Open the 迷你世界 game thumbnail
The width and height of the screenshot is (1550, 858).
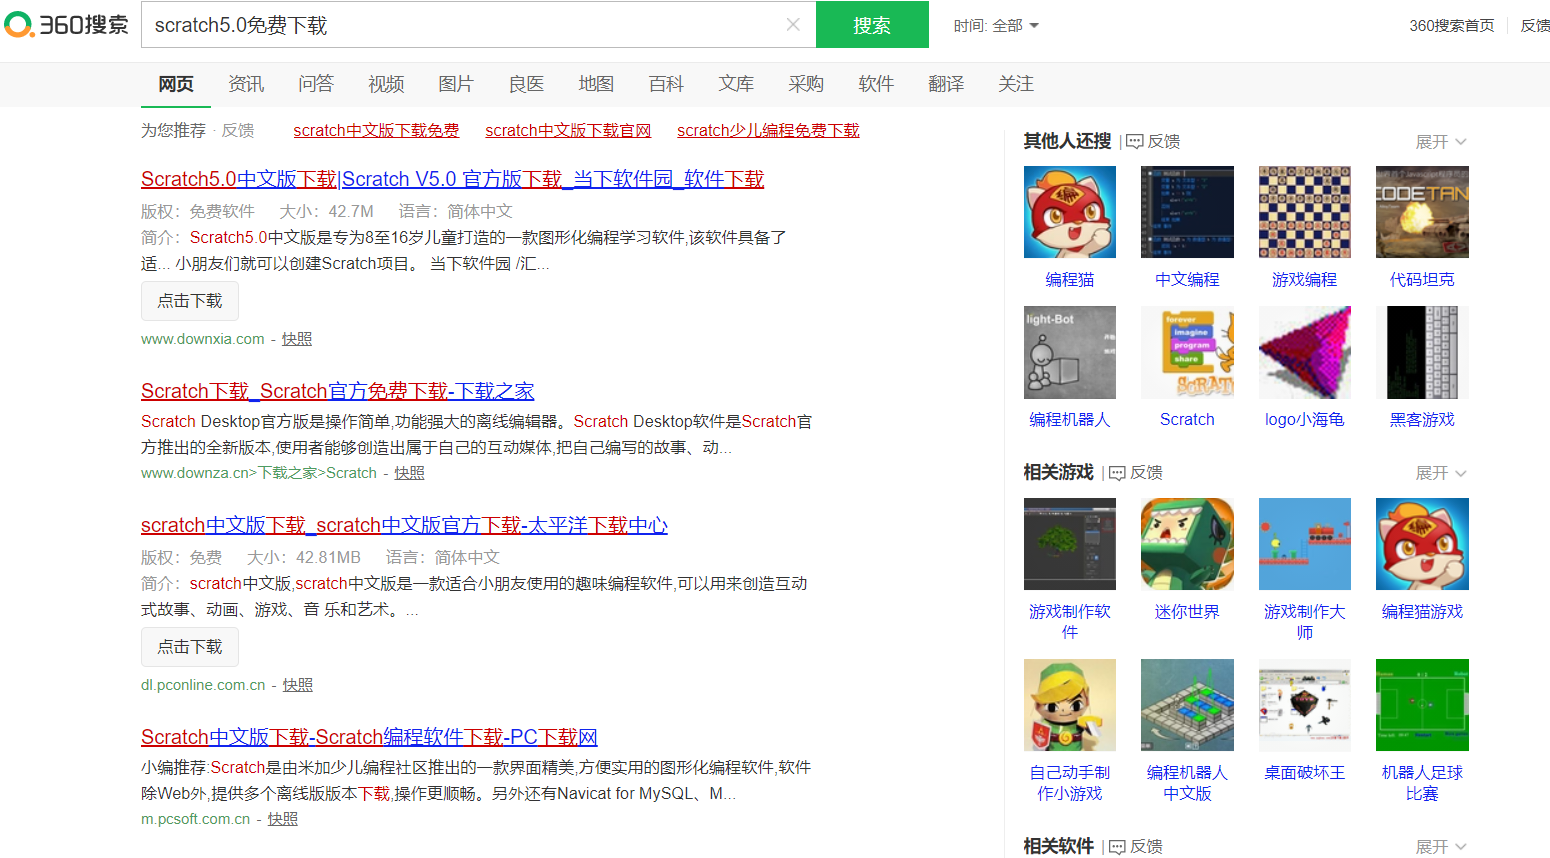click(1187, 544)
